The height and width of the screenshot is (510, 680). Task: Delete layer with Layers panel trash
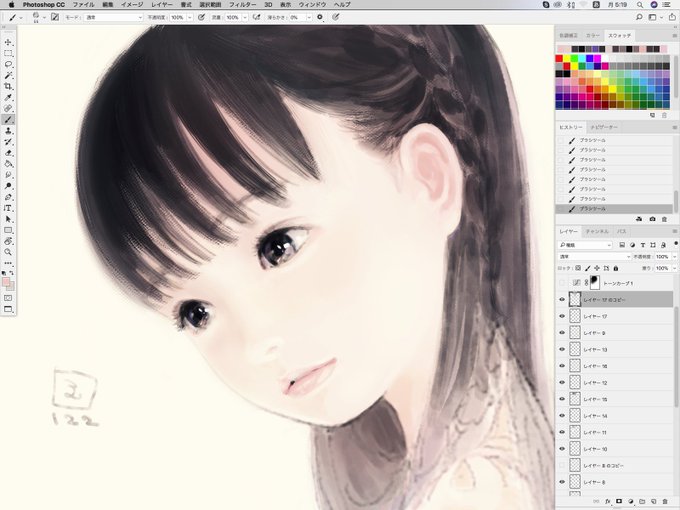coord(665,502)
